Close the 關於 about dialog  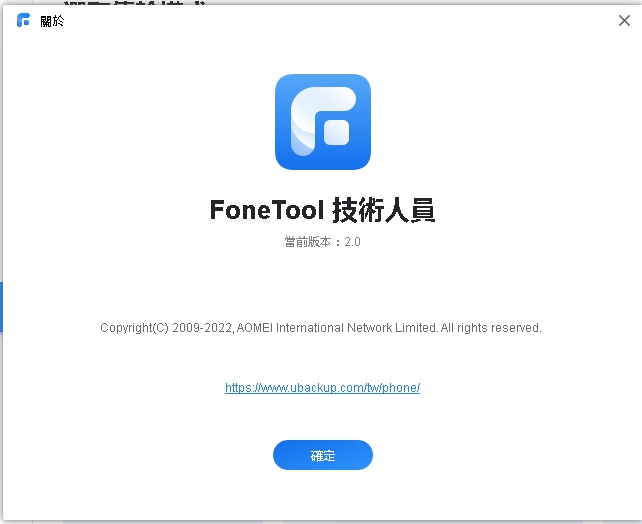624,20
